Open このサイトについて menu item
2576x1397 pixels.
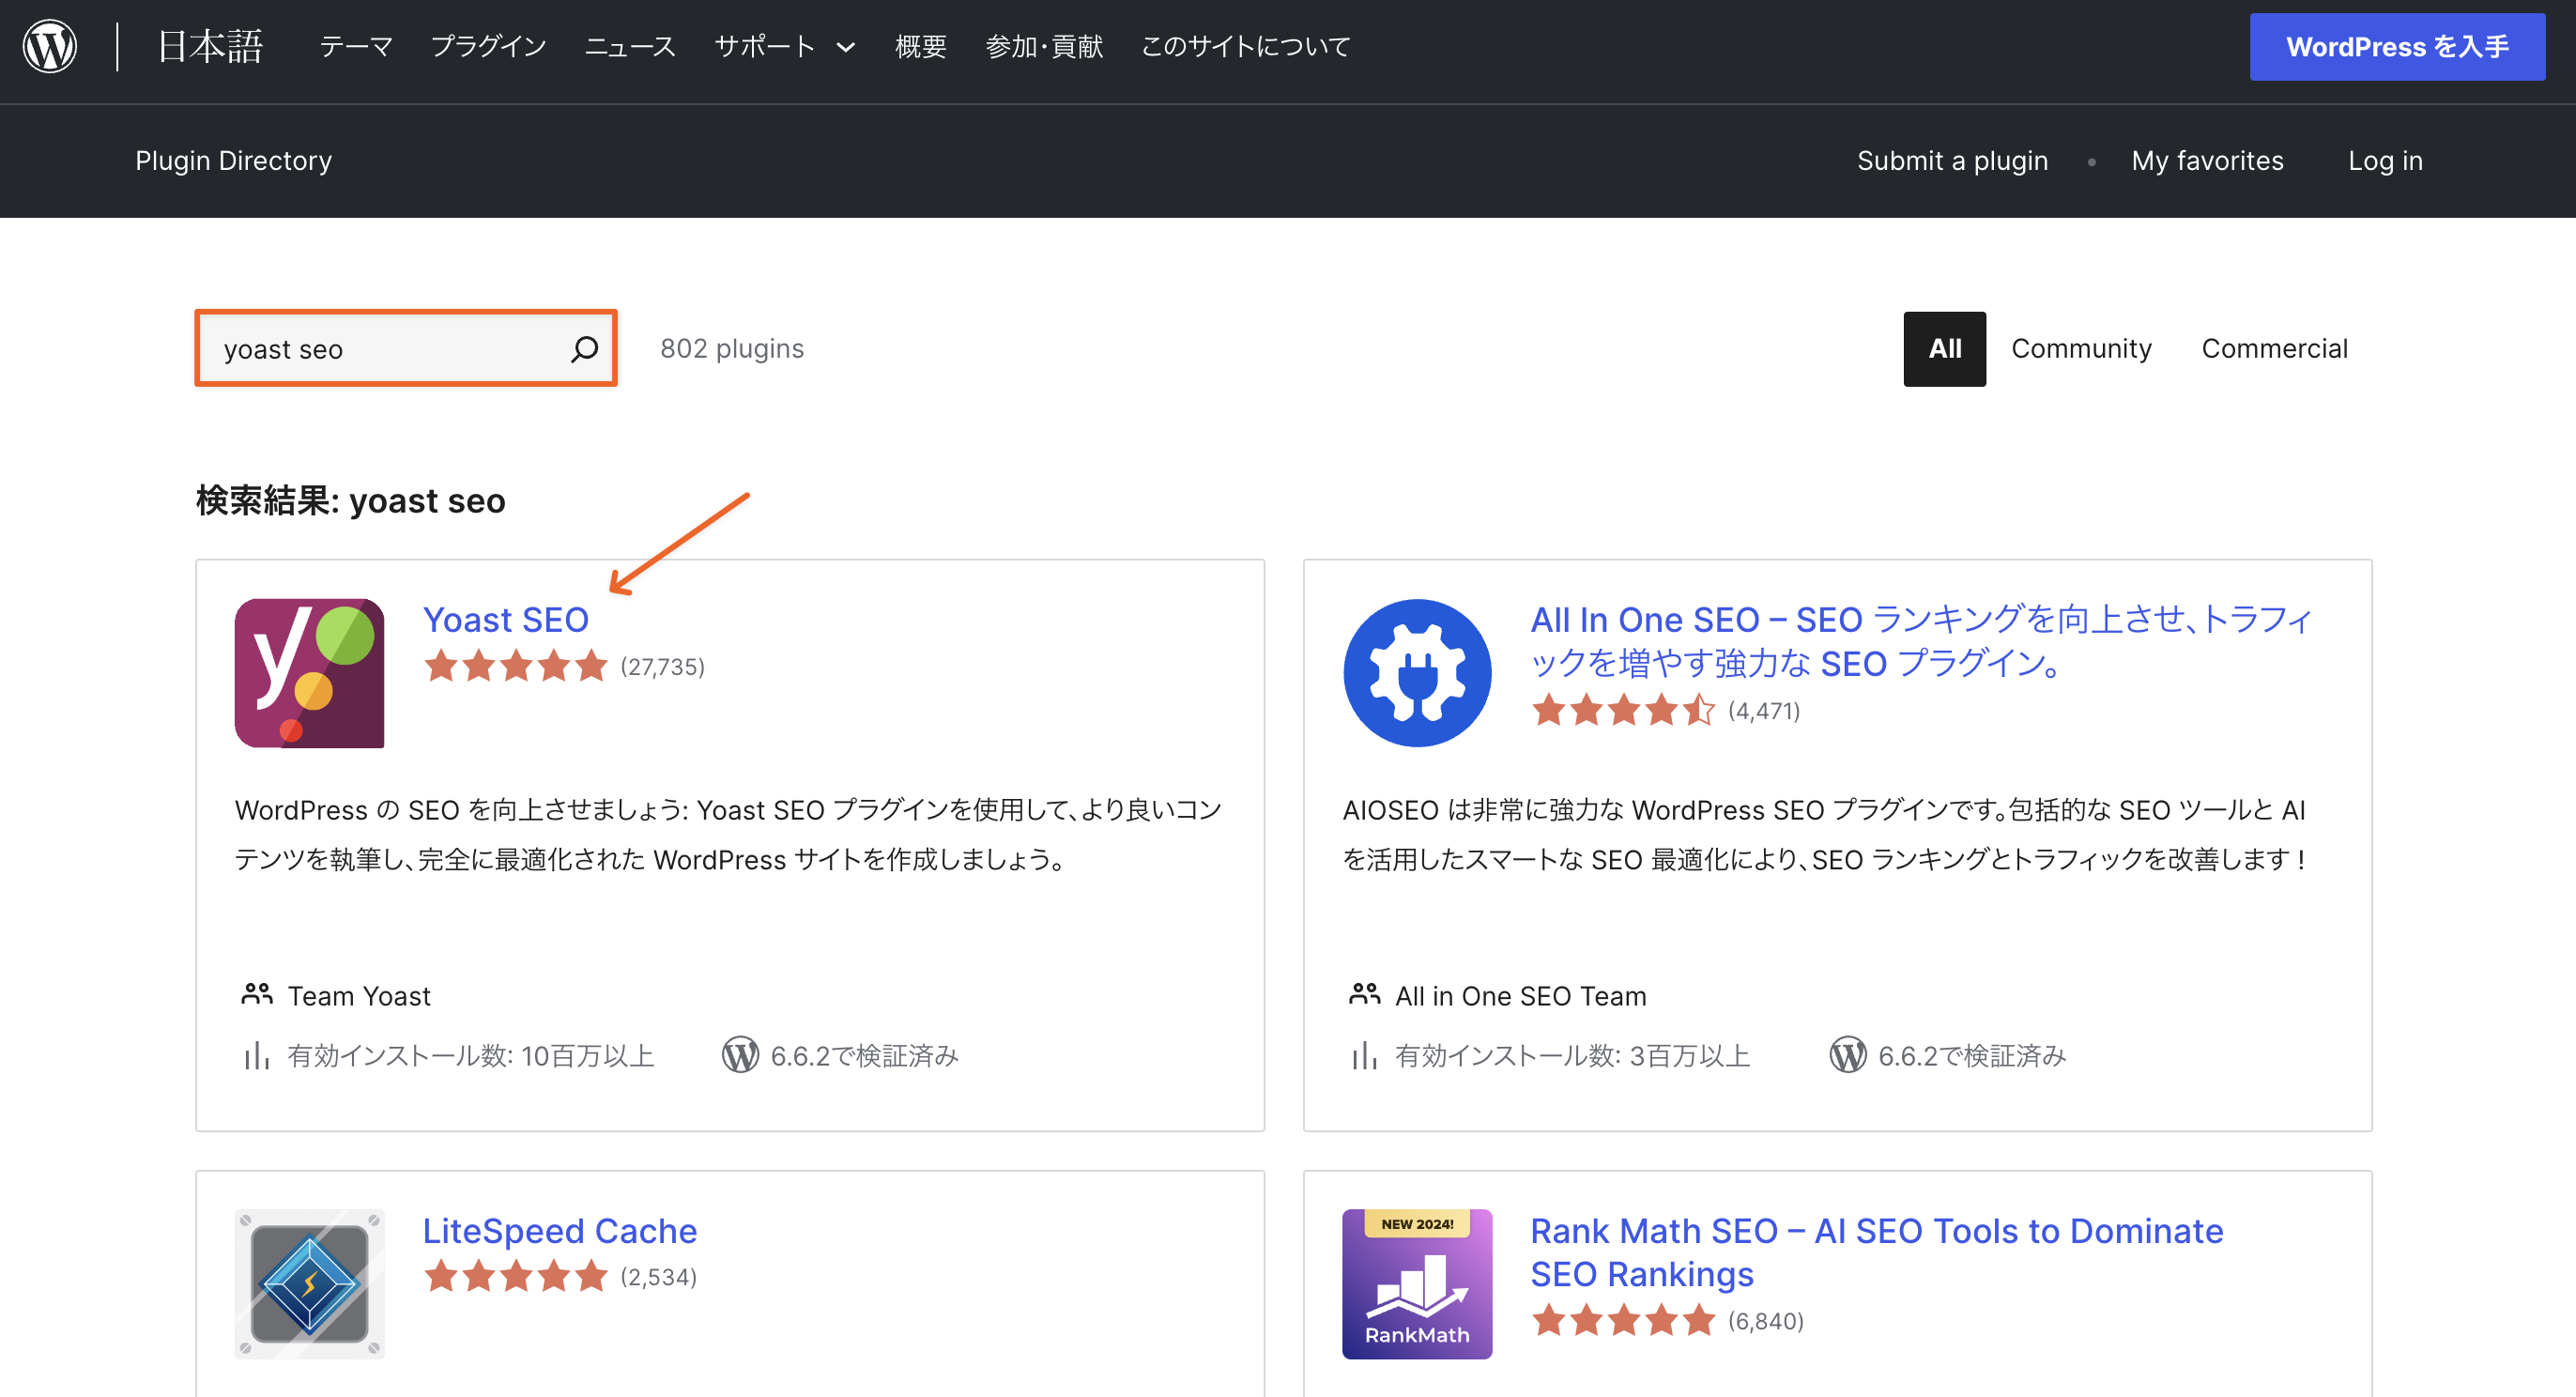[x=1245, y=46]
